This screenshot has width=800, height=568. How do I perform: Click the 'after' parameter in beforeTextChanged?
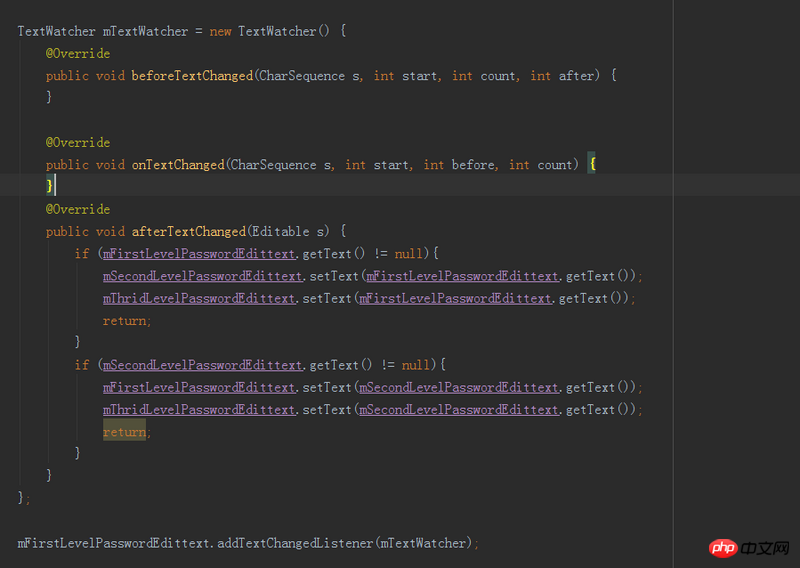pos(576,76)
